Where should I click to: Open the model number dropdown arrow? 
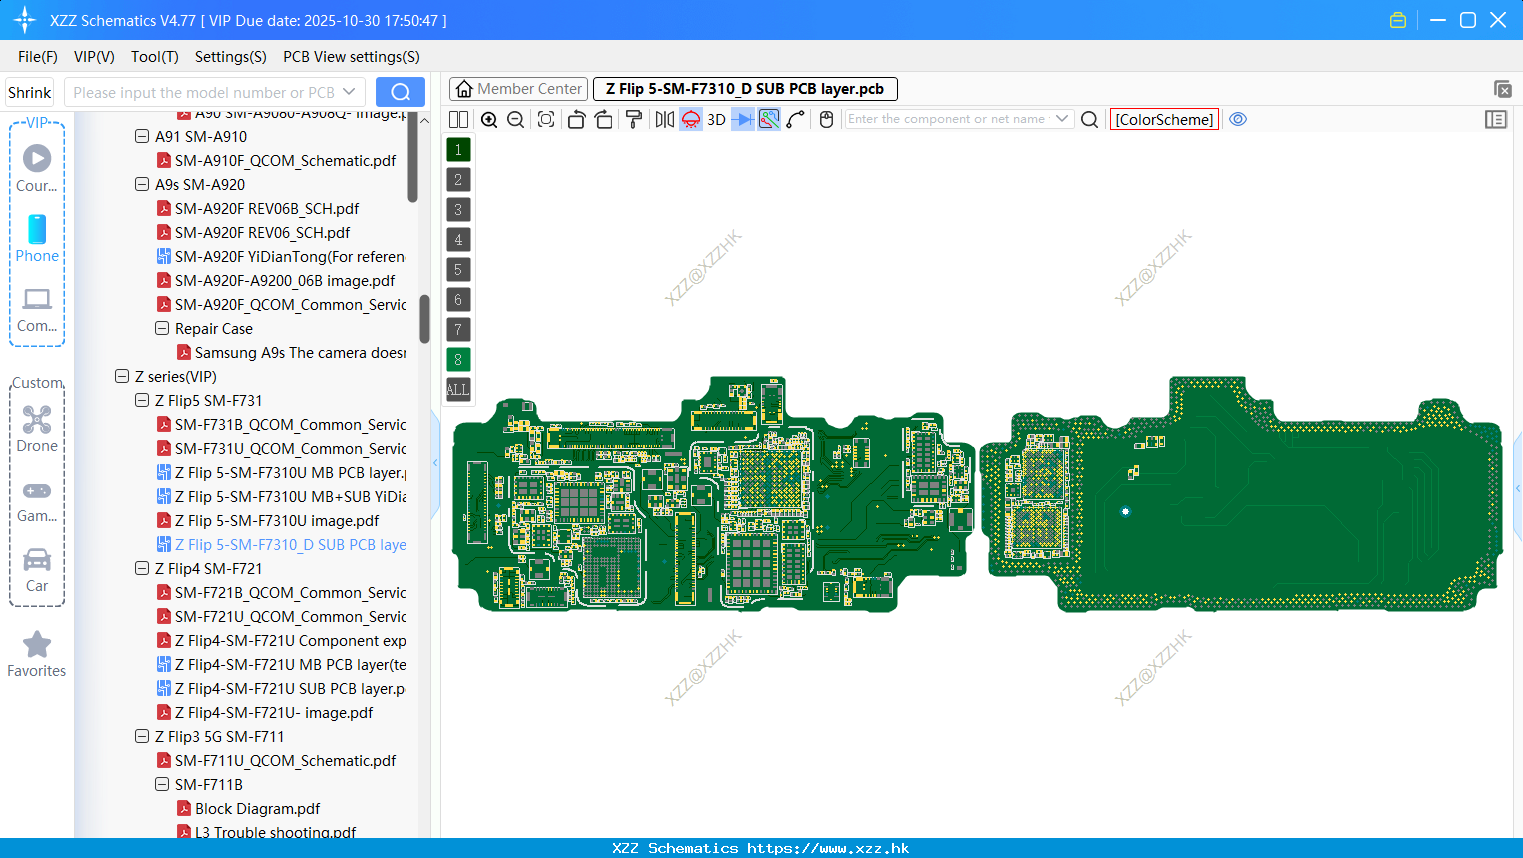coord(349,92)
